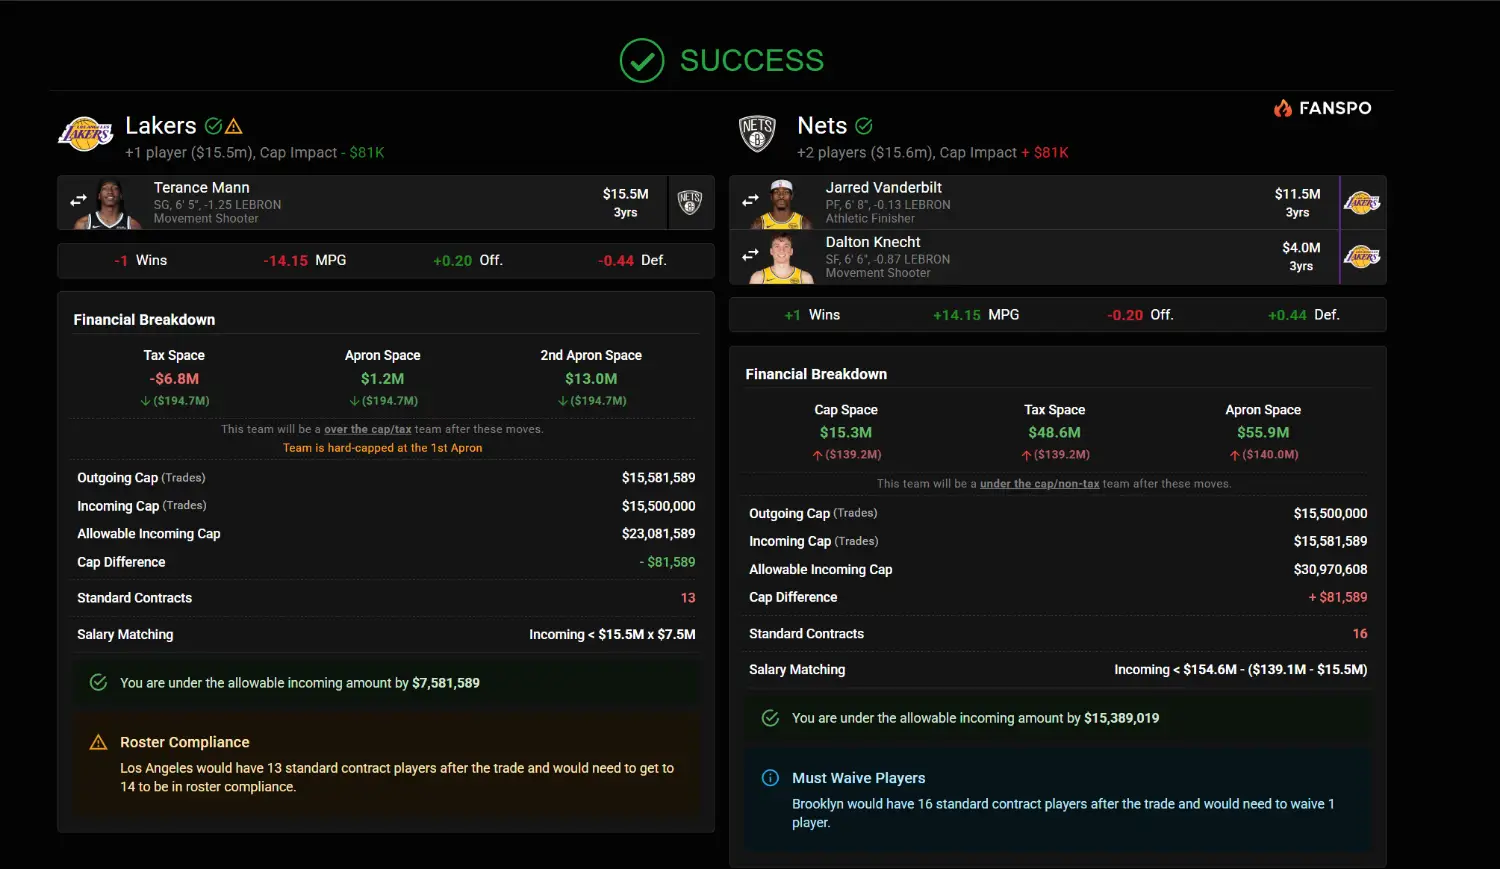Click the swap arrows beside Dalton Knecht

750,256
